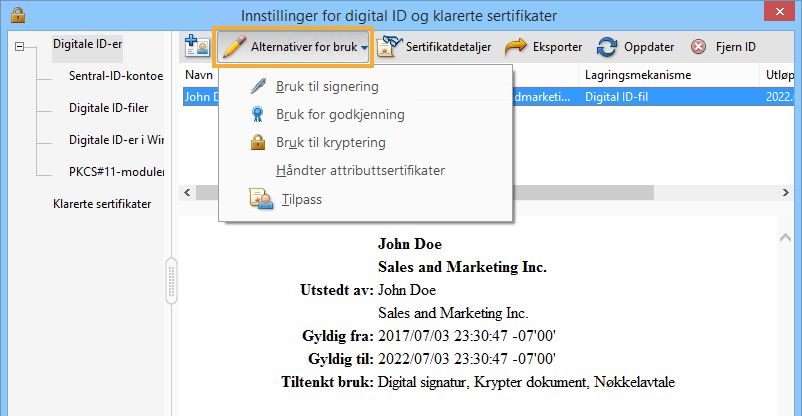
Task: Open Alternativer for bruk dropdown
Action: coord(294,47)
